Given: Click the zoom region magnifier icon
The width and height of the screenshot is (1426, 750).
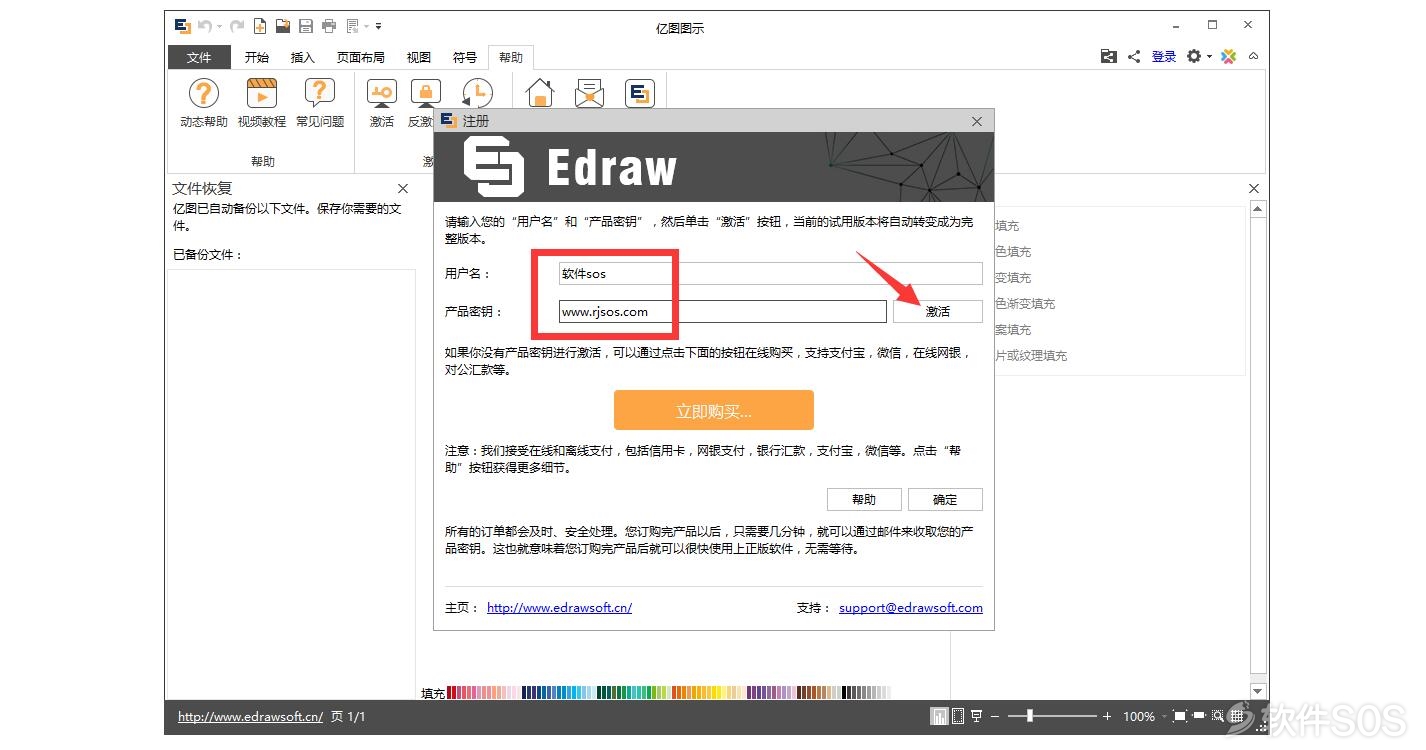Looking at the screenshot, I should pyautogui.click(x=1218, y=716).
